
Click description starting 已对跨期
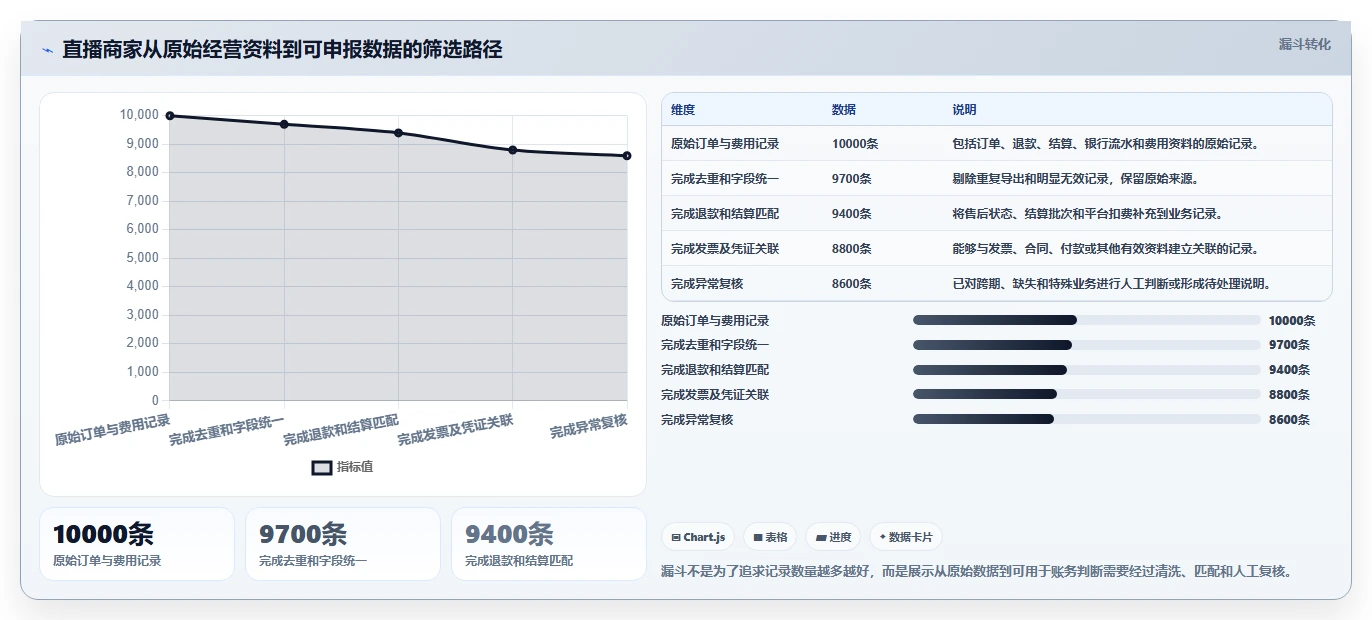[x=1113, y=284]
